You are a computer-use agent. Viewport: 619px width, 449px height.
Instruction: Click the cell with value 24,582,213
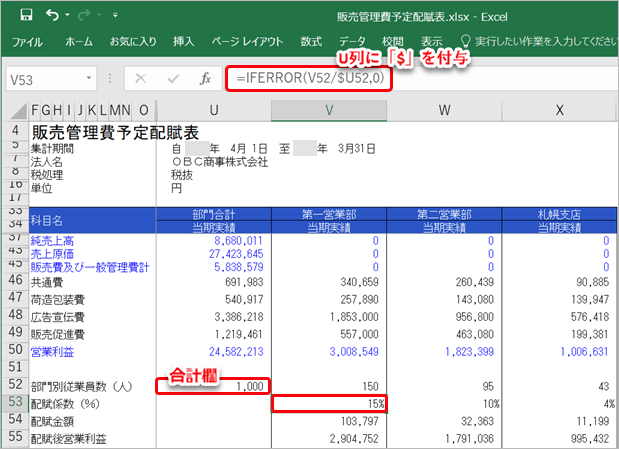[236, 352]
